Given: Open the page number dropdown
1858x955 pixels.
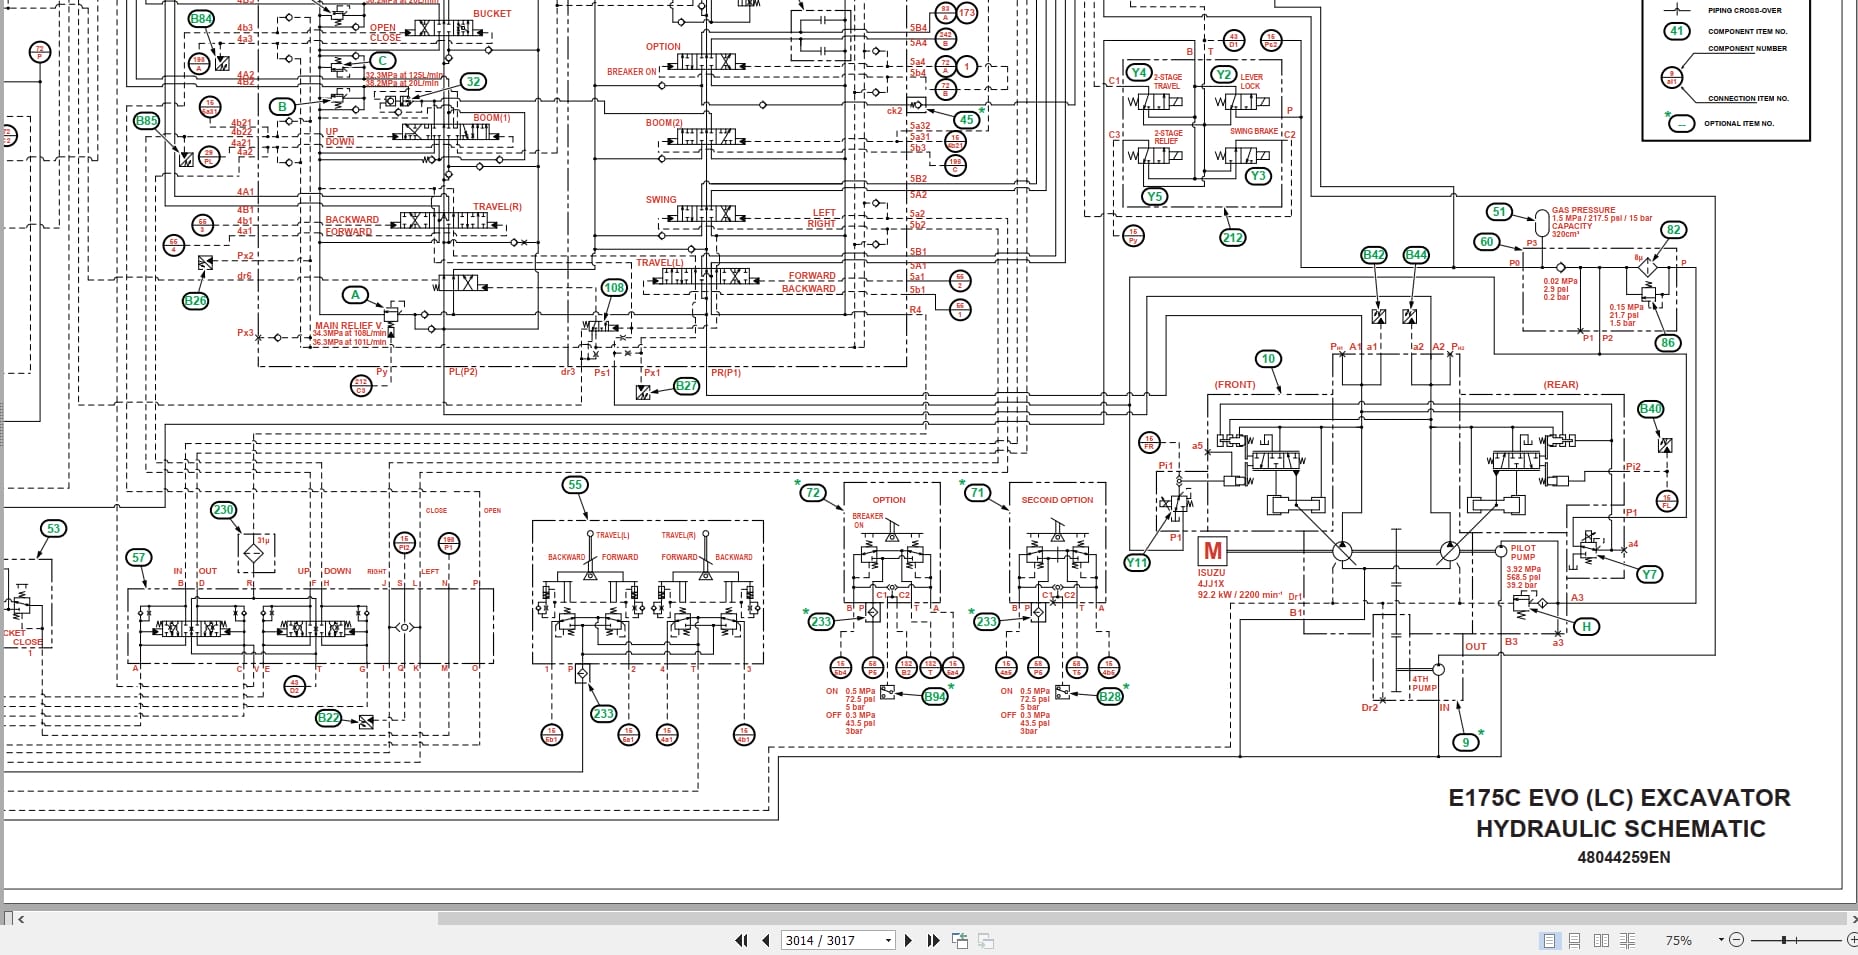Looking at the screenshot, I should tap(888, 940).
